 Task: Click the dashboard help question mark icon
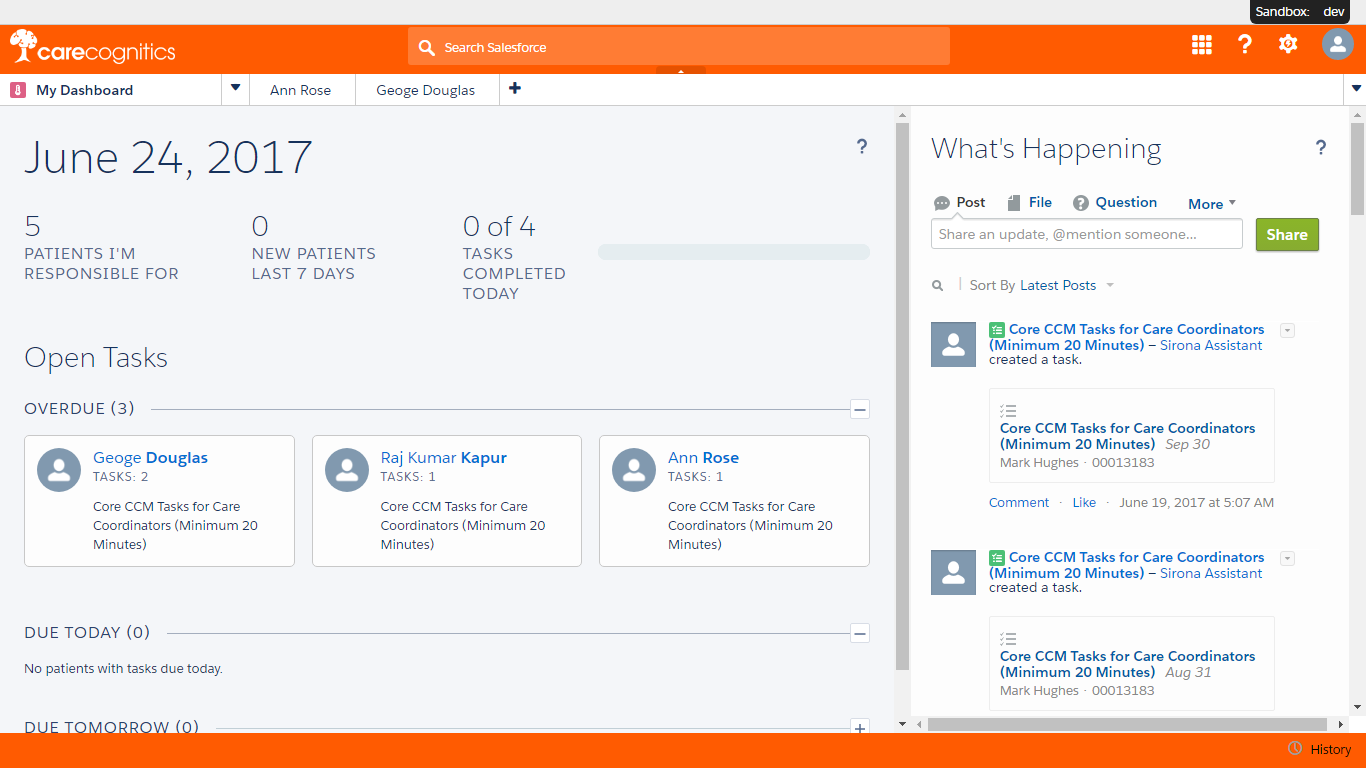(862, 147)
